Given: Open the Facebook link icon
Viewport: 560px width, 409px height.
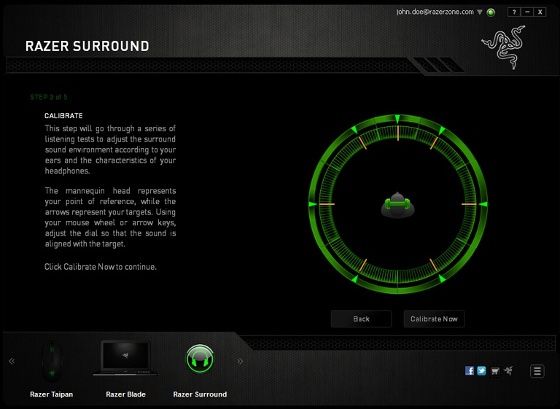Looking at the screenshot, I should 469,370.
